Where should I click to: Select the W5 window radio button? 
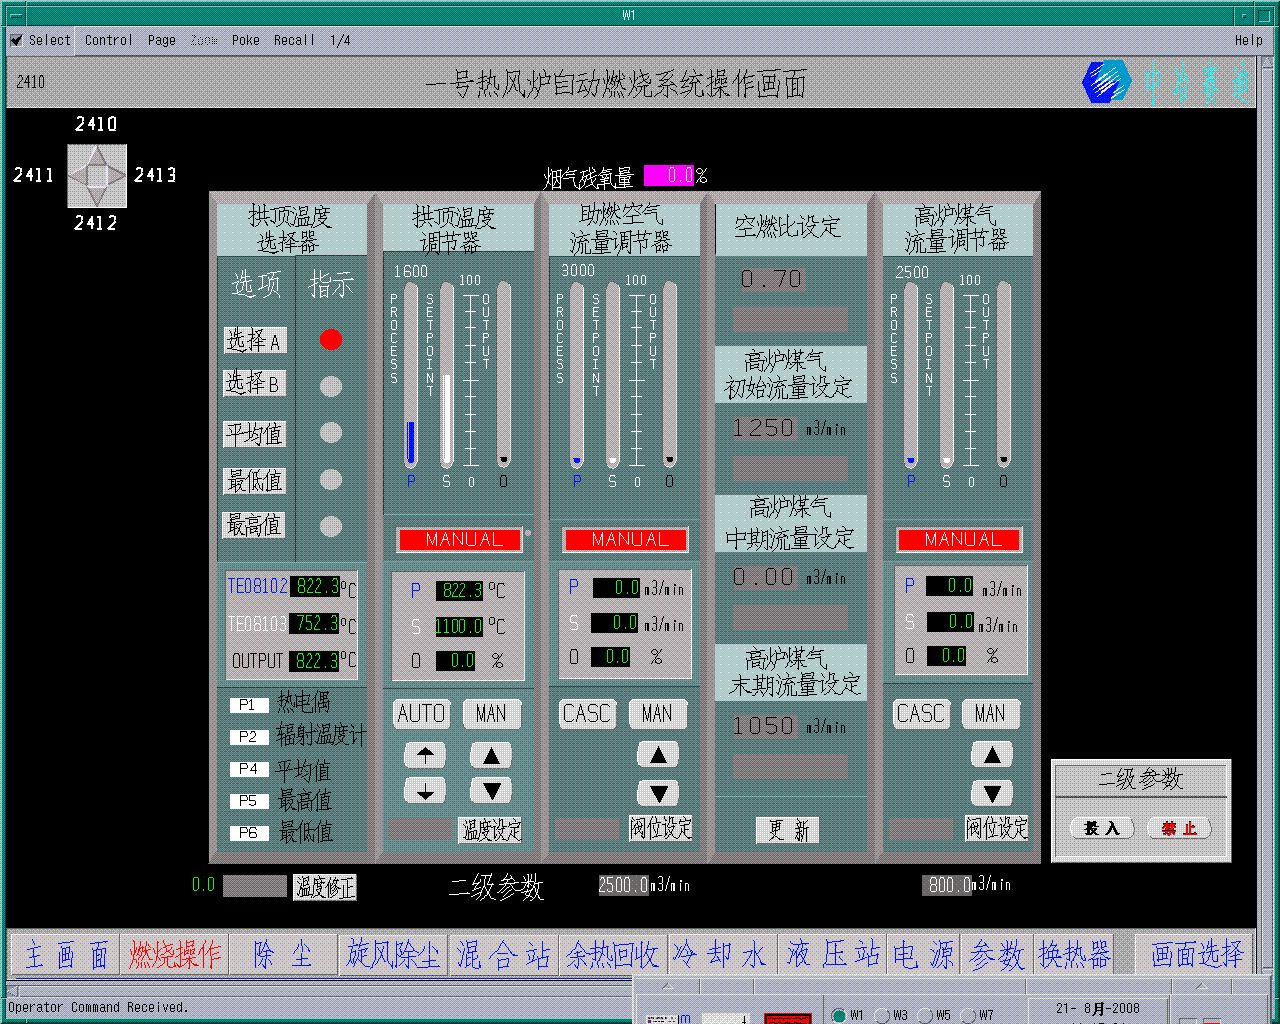tap(925, 1015)
